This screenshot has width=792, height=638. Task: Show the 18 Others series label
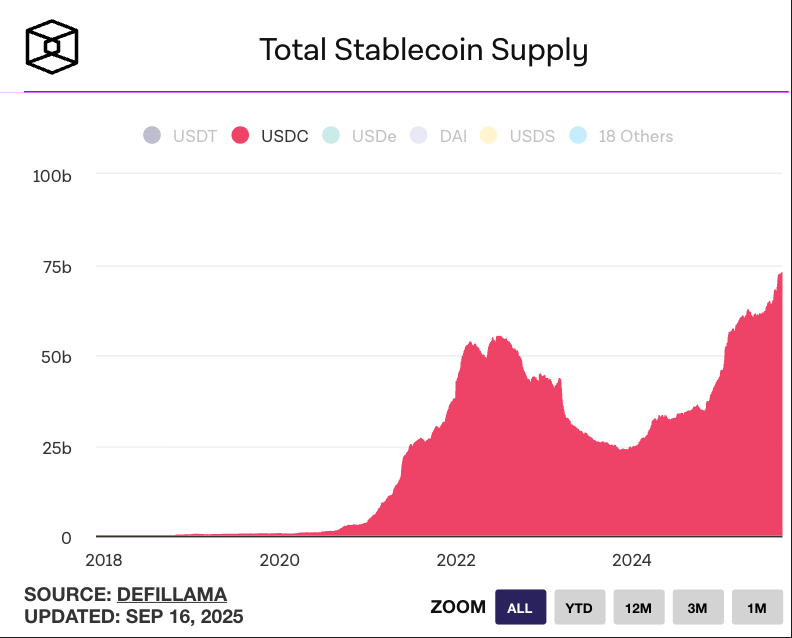click(635, 136)
